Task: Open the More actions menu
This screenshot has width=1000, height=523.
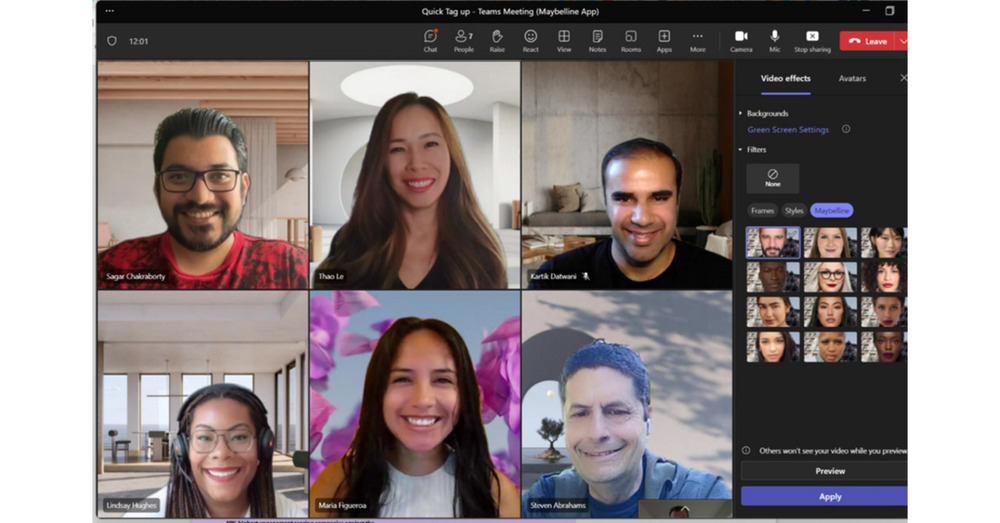Action: tap(698, 41)
